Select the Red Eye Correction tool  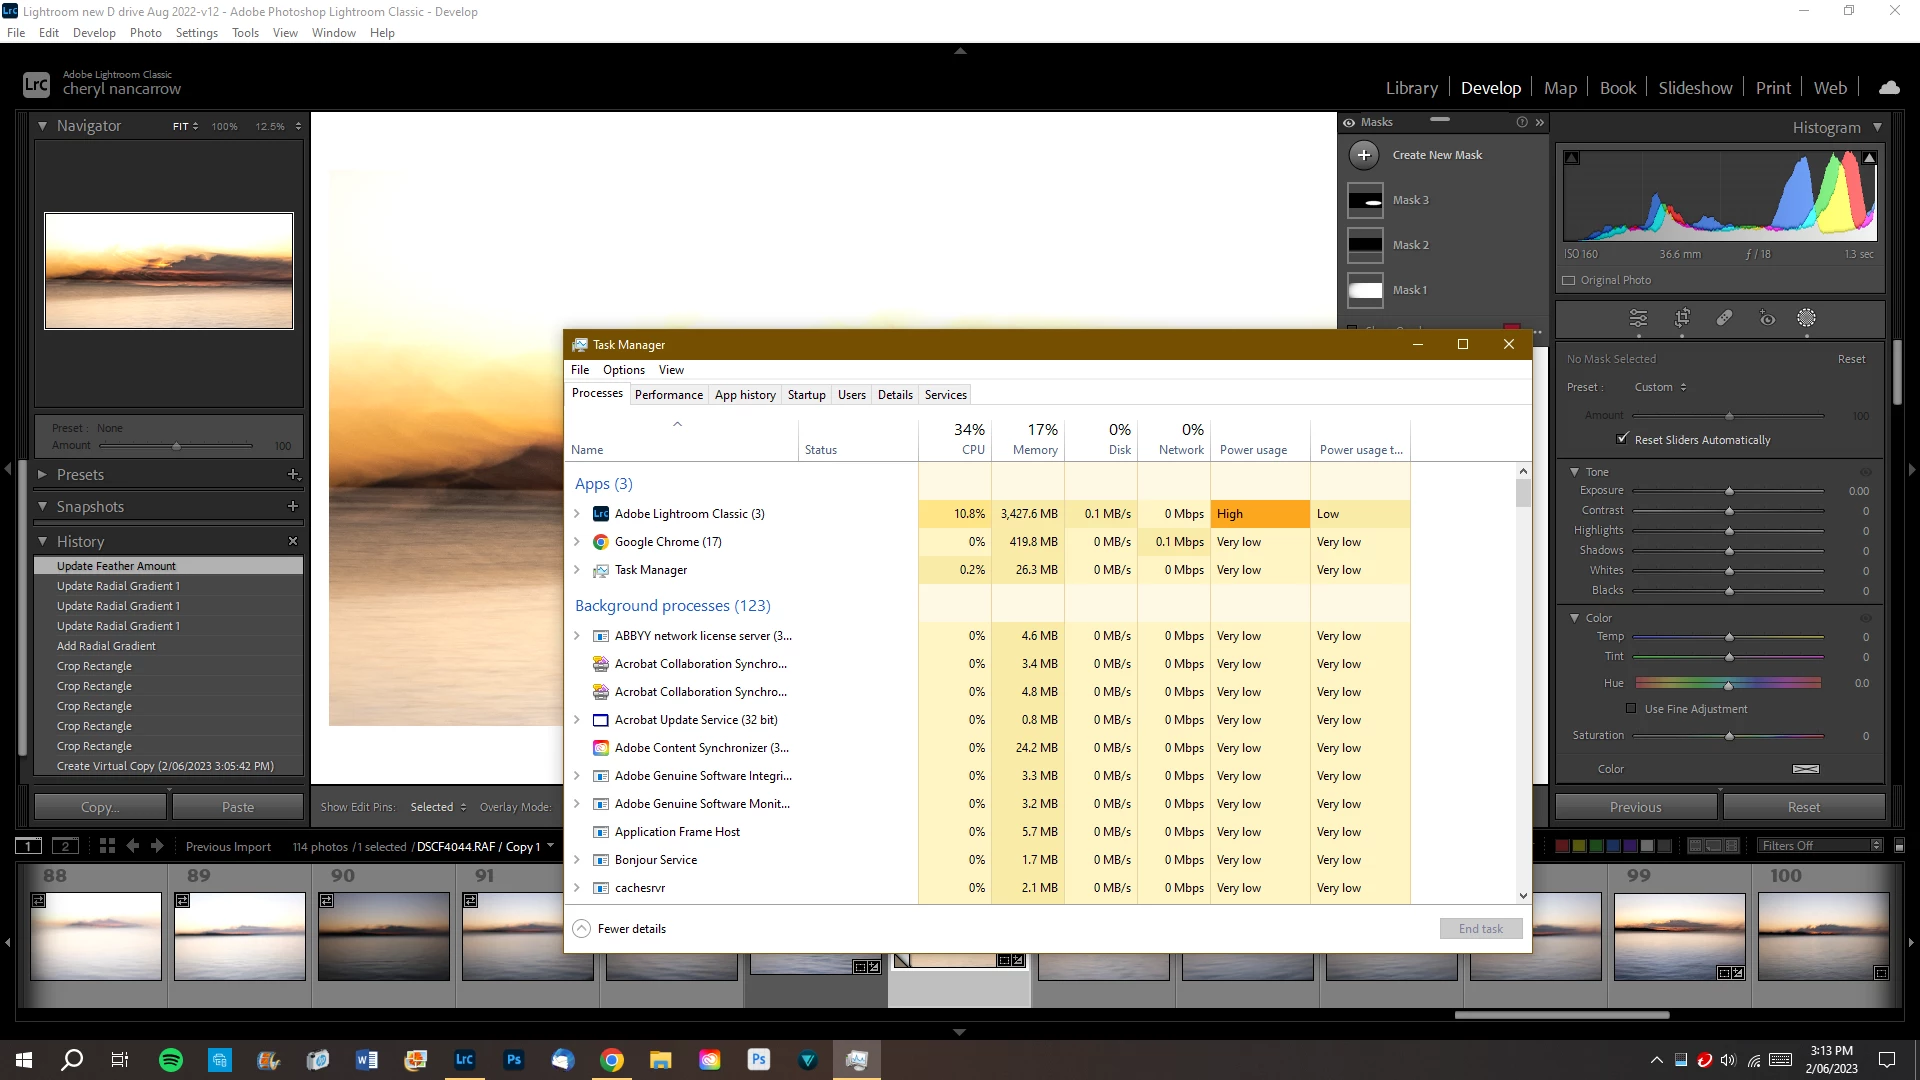coord(1767,318)
